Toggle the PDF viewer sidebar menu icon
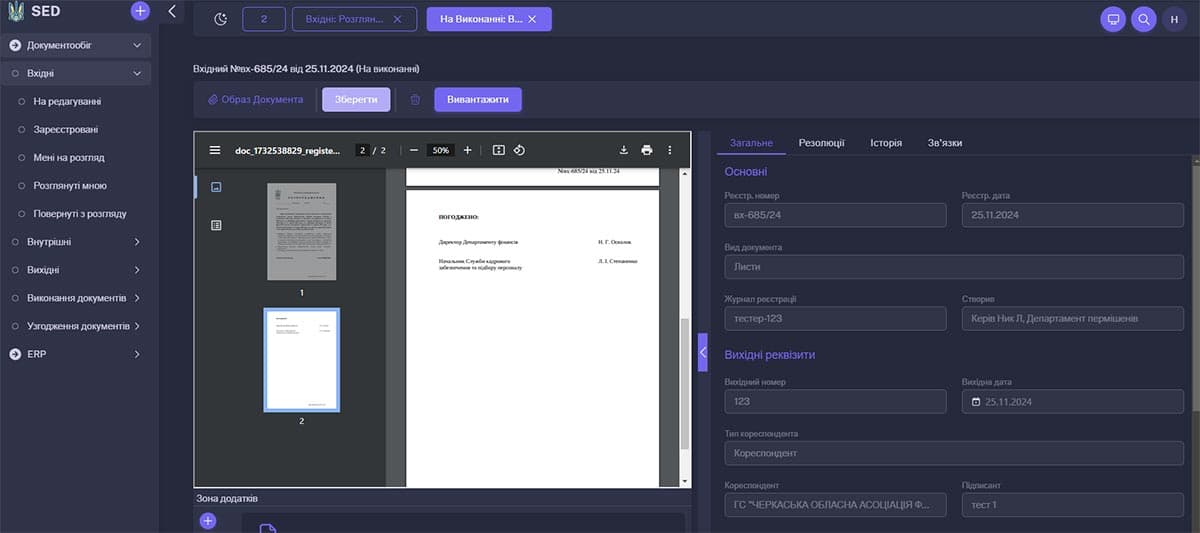The image size is (1200, 533). [x=215, y=150]
